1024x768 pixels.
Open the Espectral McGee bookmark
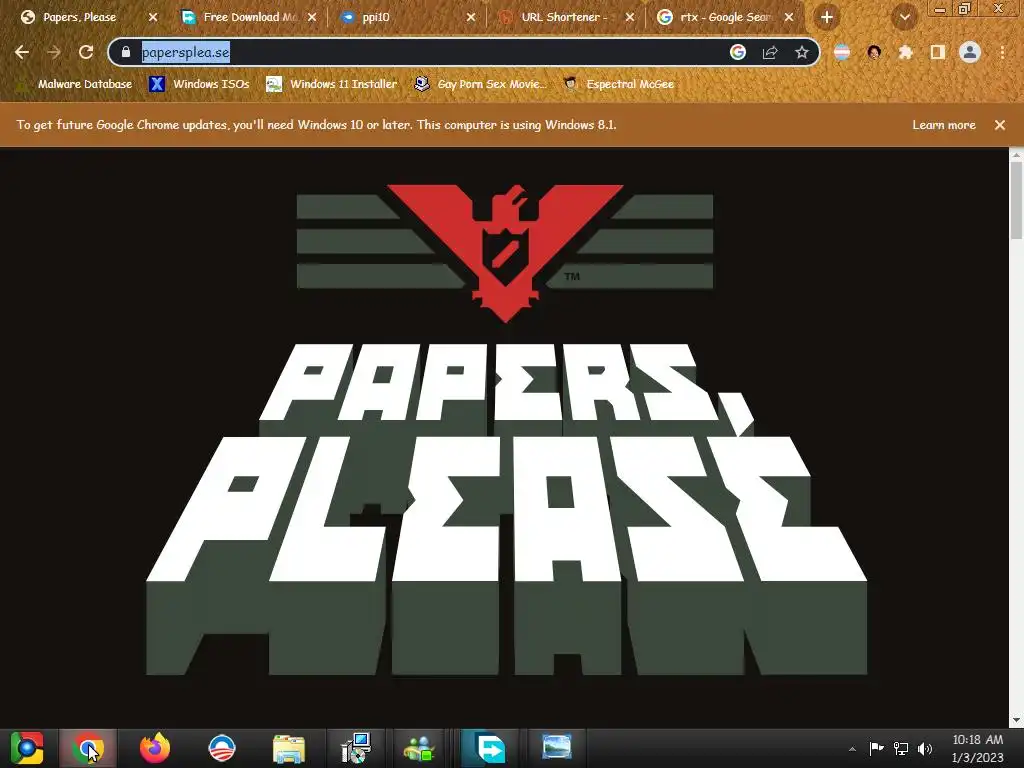[618, 84]
